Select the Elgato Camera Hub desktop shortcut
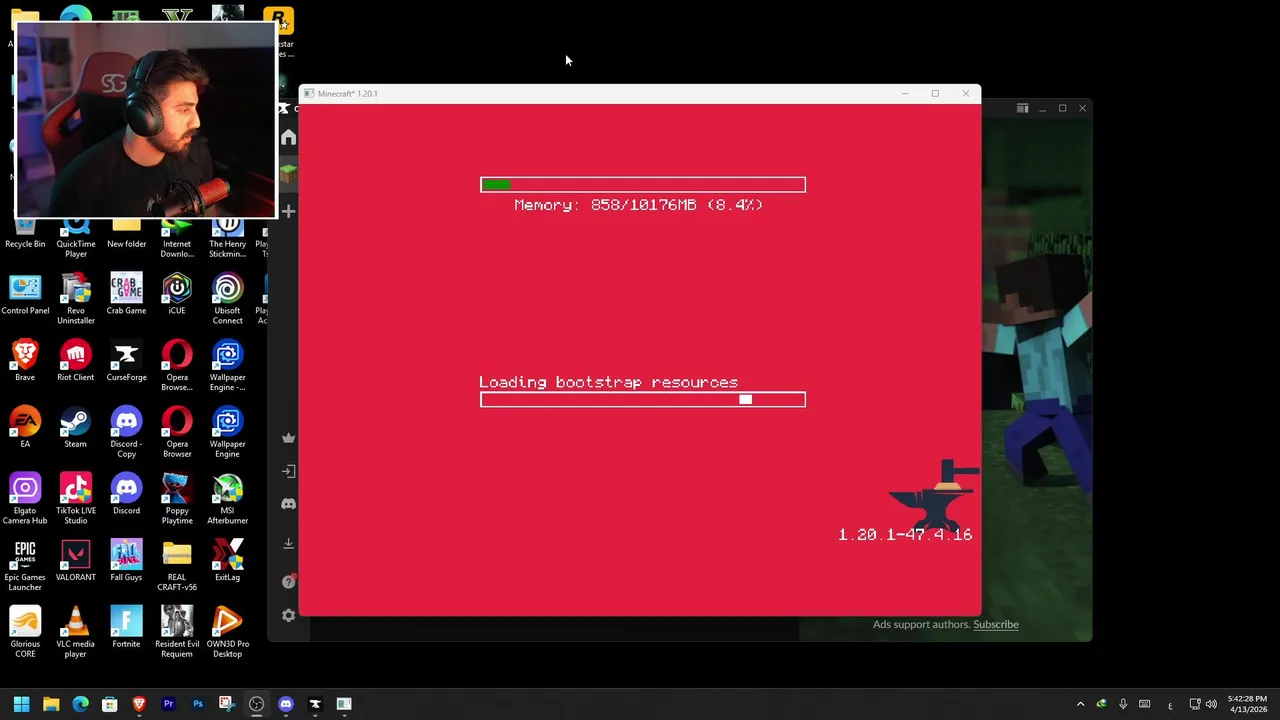 point(25,499)
